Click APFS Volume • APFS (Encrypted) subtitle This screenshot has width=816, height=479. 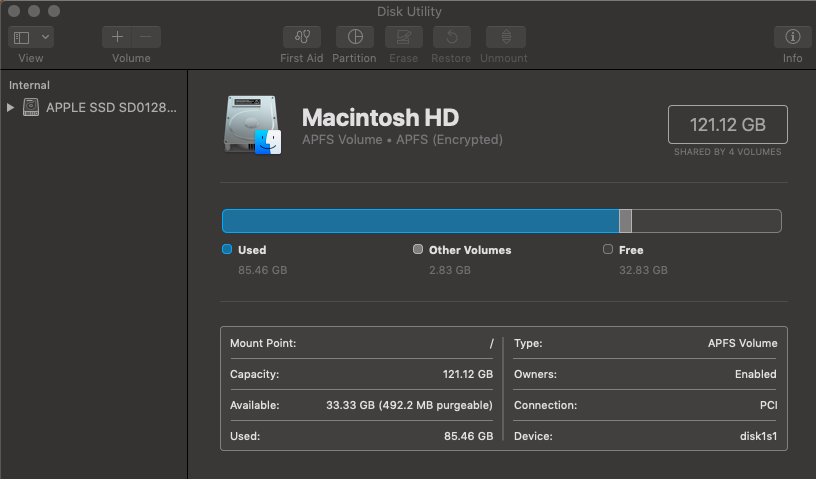point(402,140)
